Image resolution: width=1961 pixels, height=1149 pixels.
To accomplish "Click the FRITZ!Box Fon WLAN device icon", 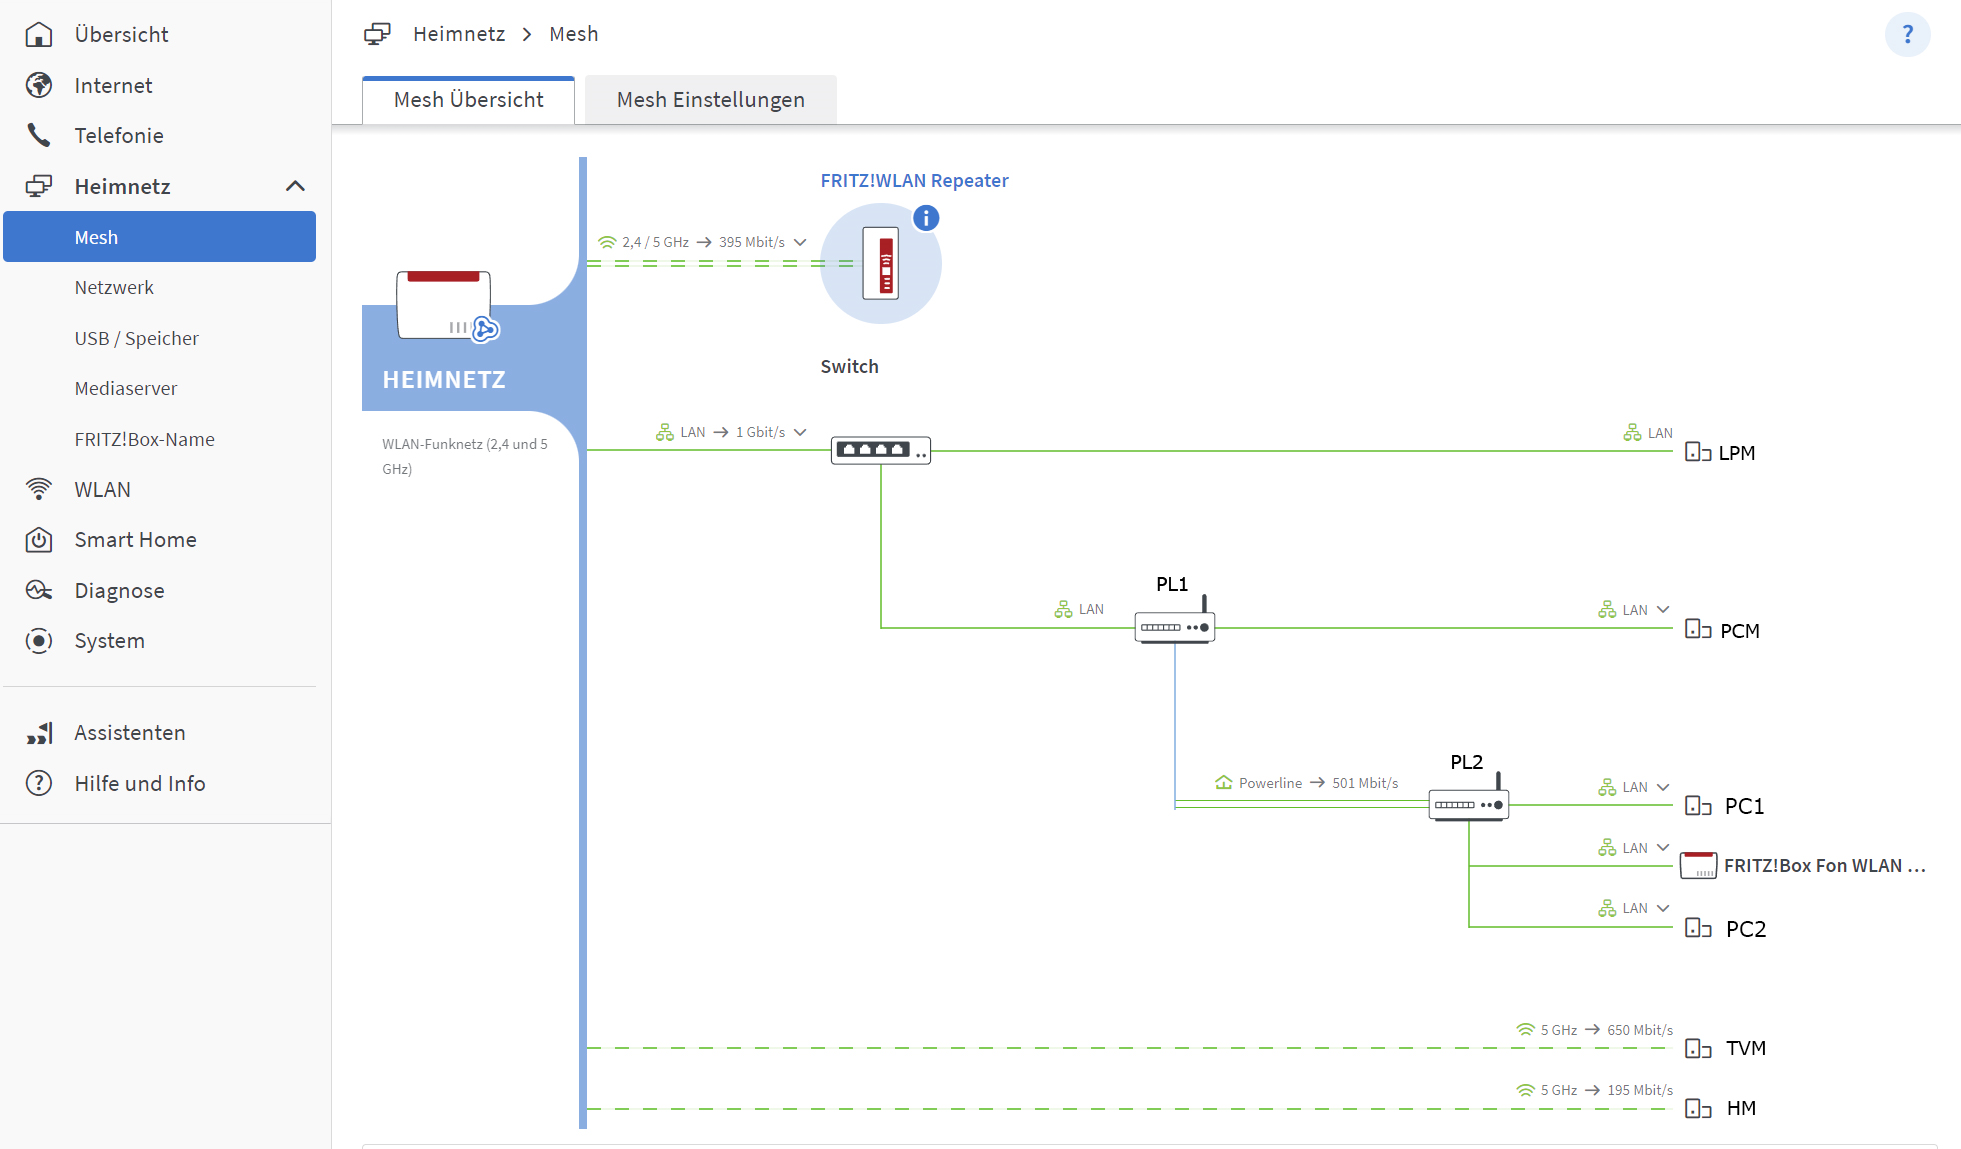I will [1698, 865].
